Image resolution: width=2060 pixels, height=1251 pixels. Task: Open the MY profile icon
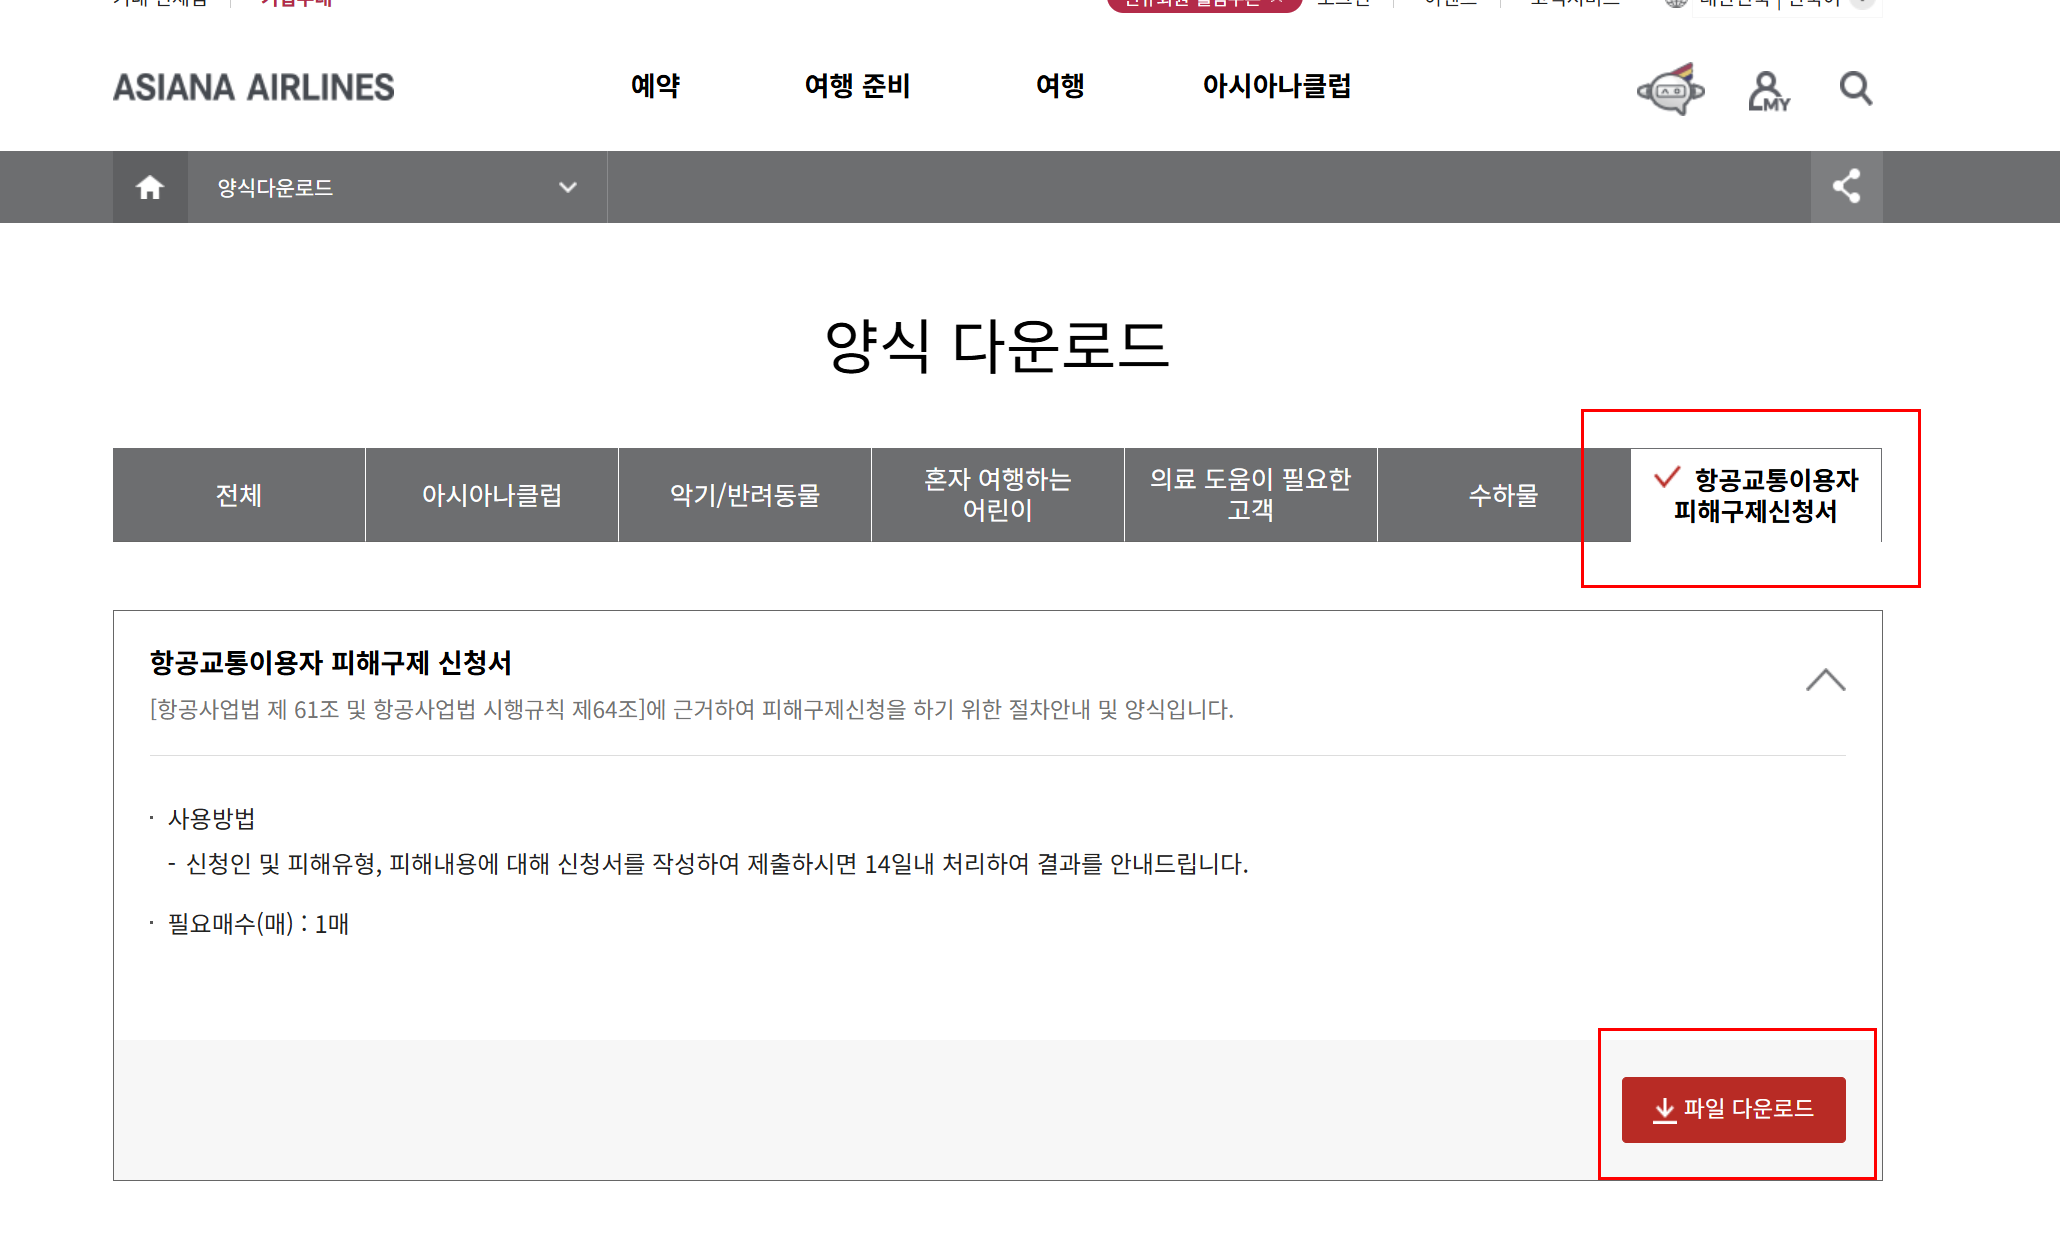point(1768,90)
